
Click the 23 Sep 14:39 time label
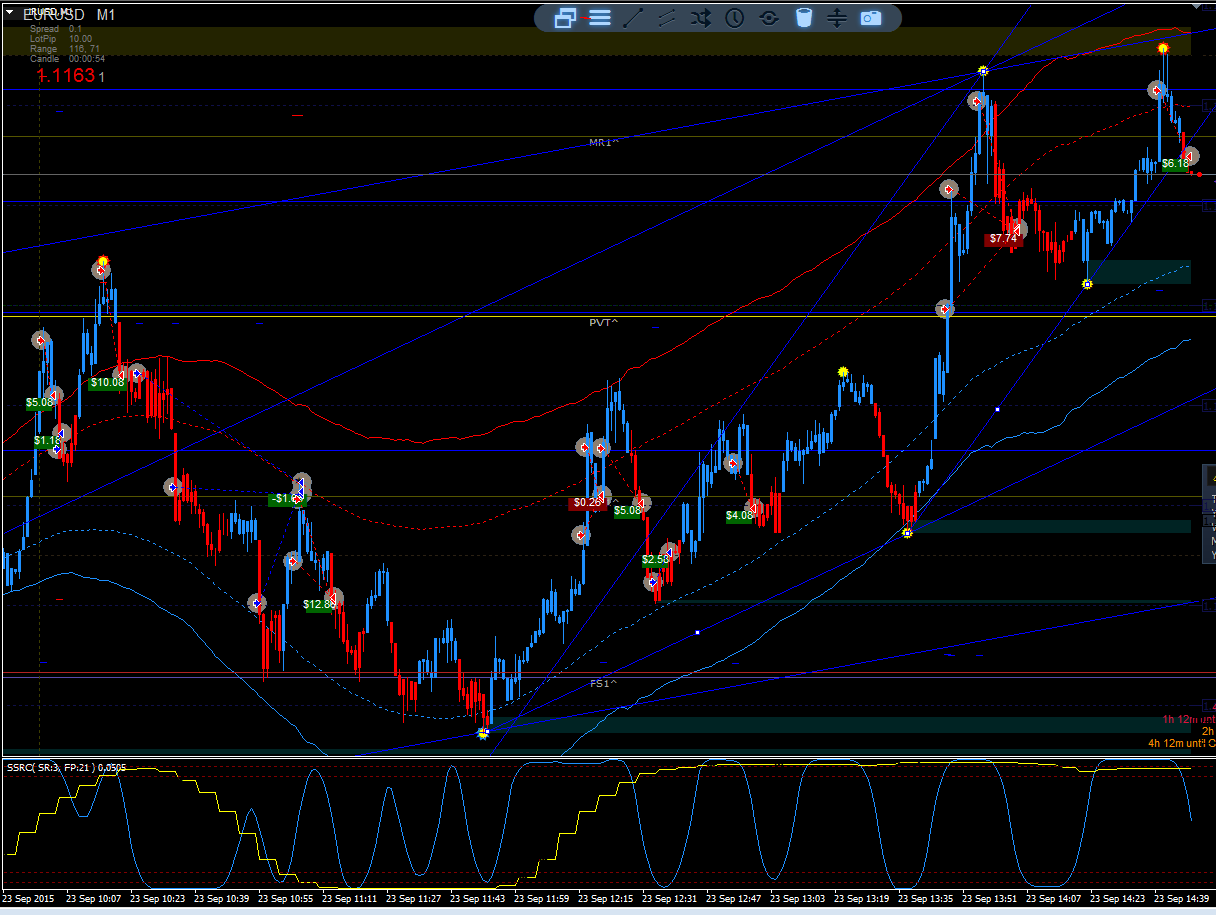click(1181, 899)
